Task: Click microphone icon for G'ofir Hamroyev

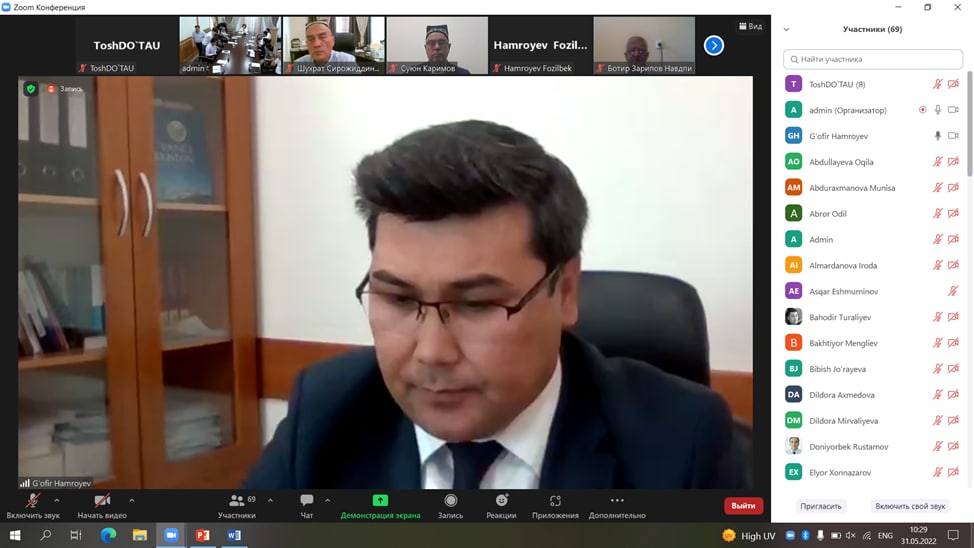Action: 938,135
